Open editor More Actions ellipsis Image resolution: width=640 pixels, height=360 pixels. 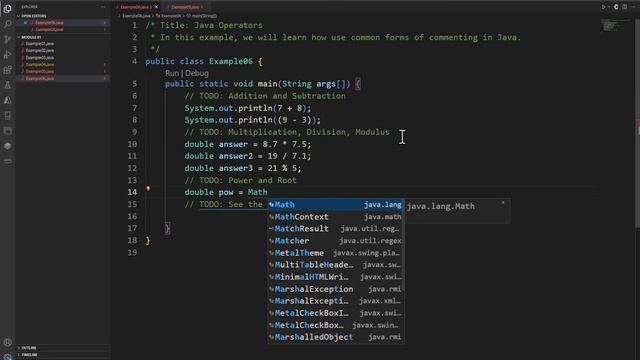tap(633, 7)
